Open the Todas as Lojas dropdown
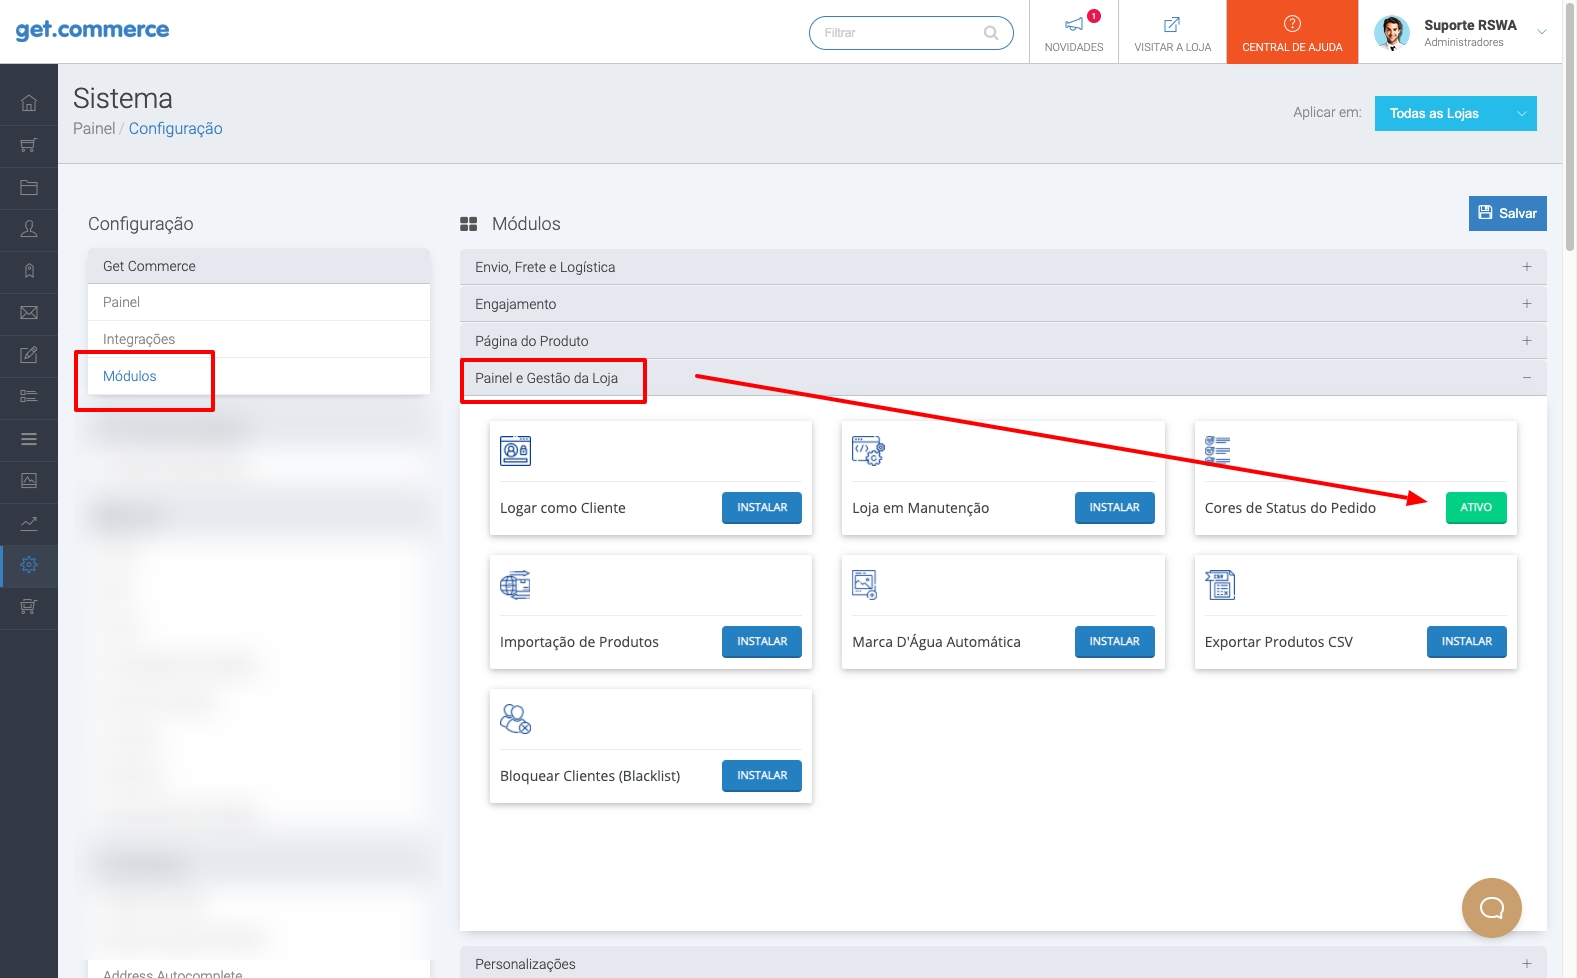This screenshot has height=978, width=1577. pyautogui.click(x=1455, y=114)
